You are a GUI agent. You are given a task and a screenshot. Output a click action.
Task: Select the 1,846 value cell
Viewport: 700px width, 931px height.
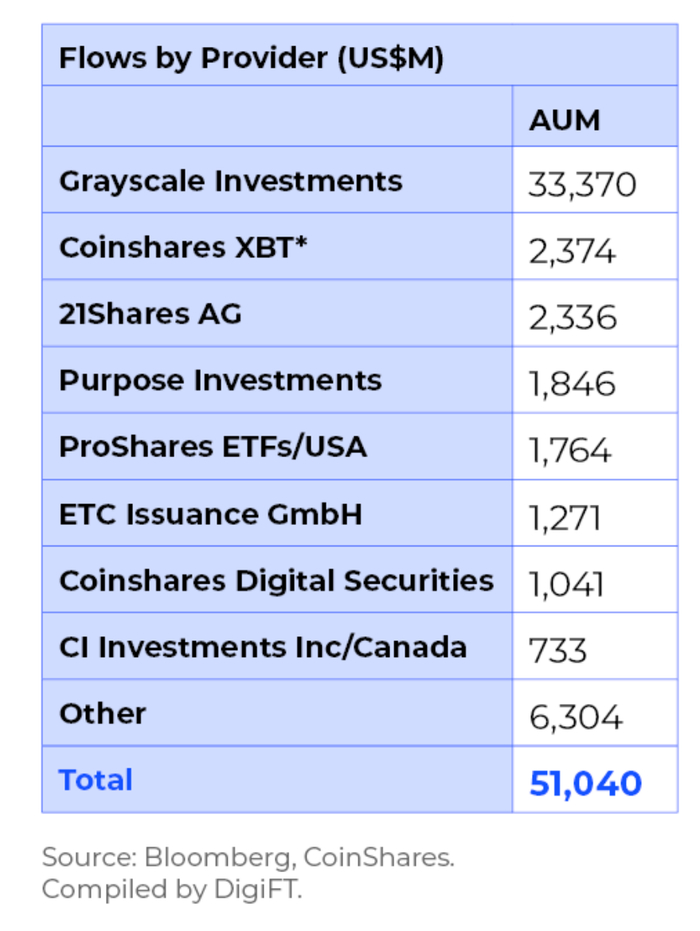pos(572,384)
